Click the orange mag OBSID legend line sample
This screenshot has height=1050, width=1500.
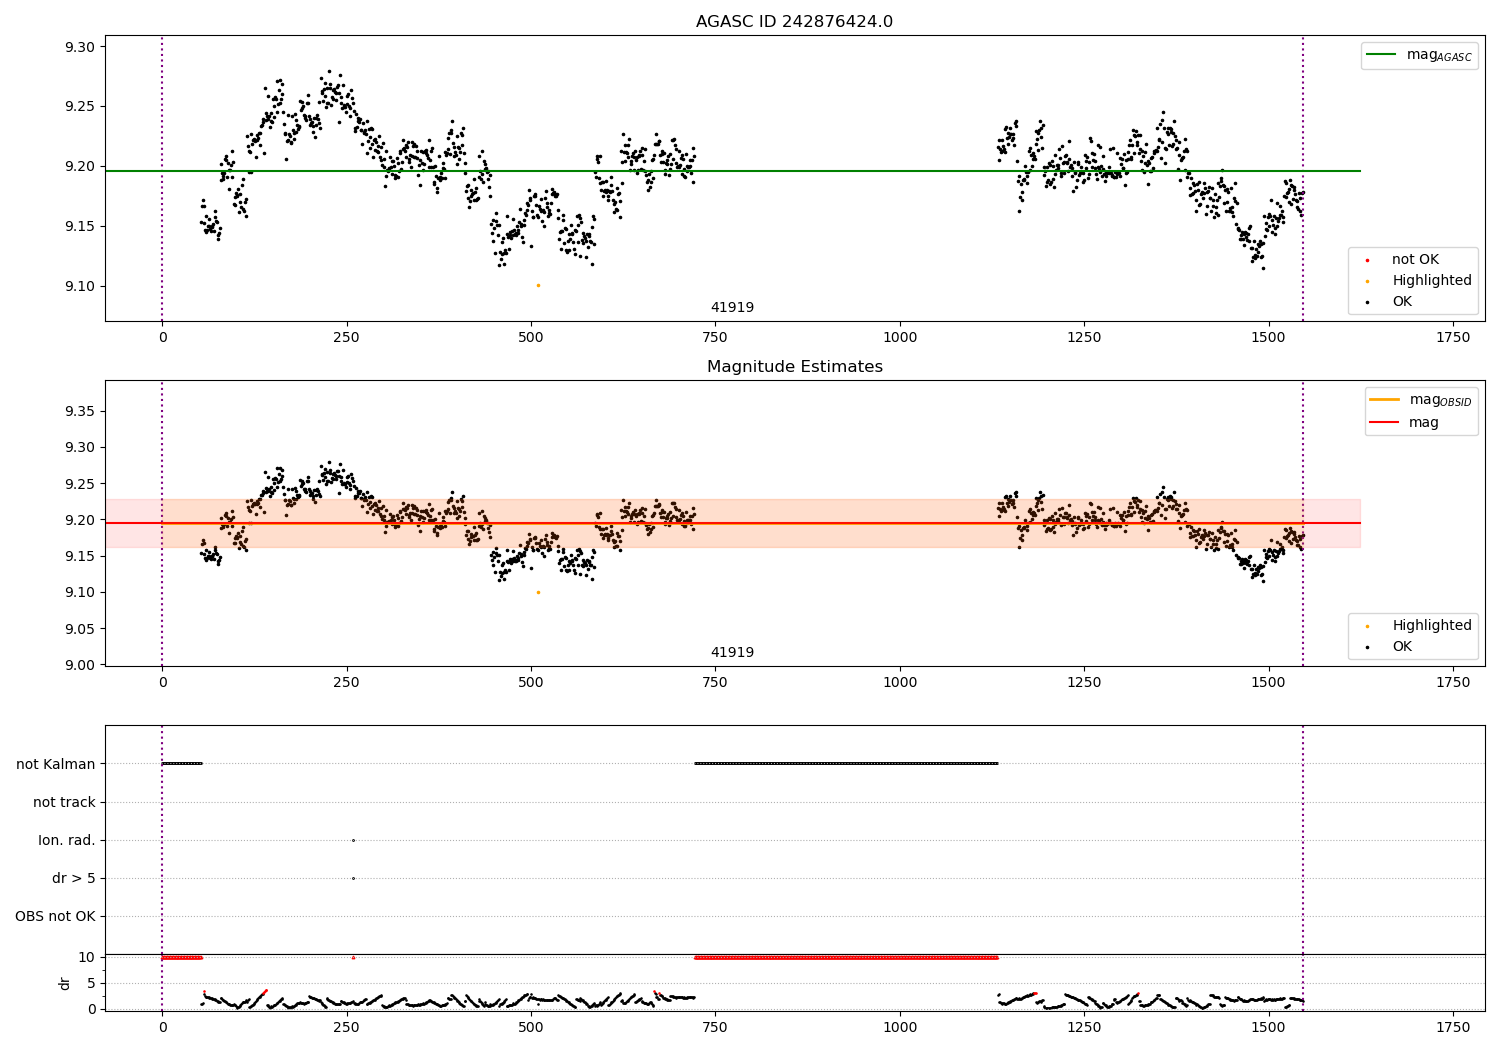tap(1384, 400)
